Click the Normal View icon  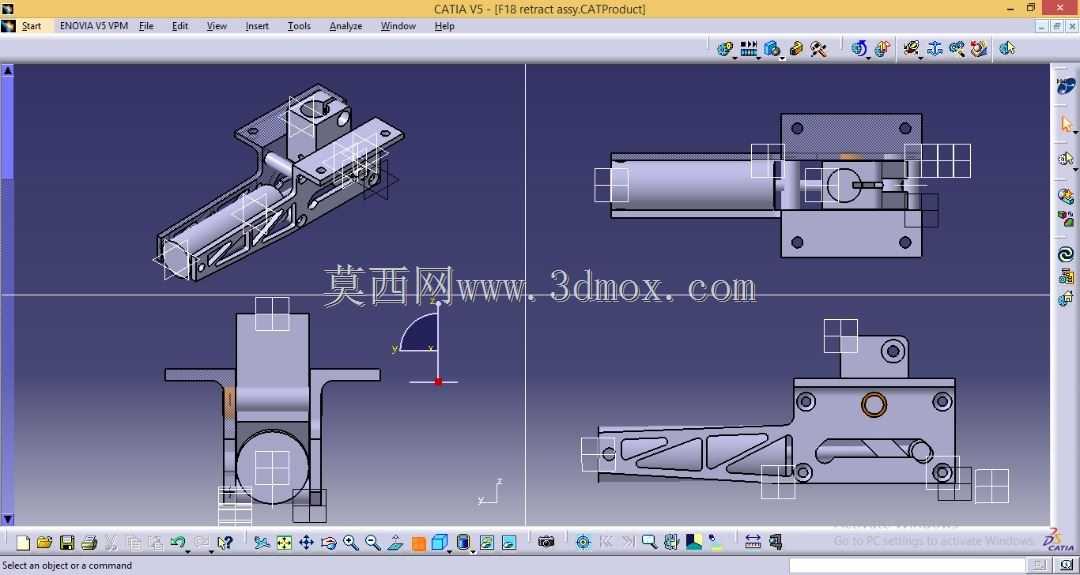[x=395, y=543]
